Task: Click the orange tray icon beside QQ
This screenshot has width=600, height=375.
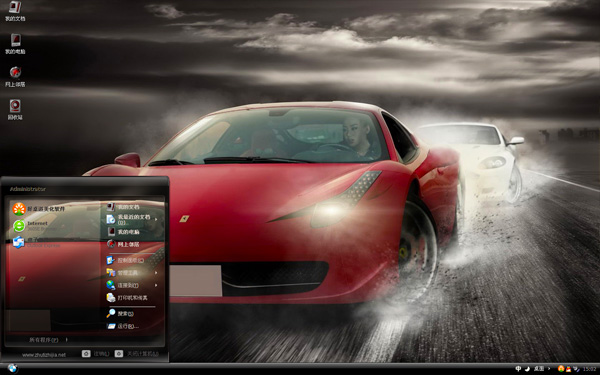Action: pyautogui.click(x=561, y=368)
